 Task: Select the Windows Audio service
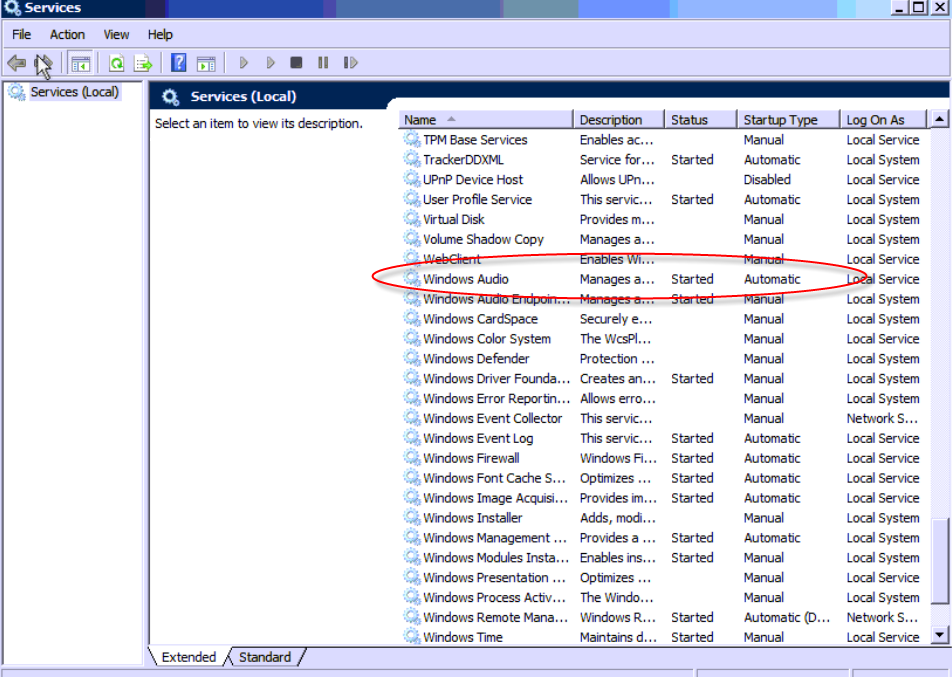pos(664,279)
